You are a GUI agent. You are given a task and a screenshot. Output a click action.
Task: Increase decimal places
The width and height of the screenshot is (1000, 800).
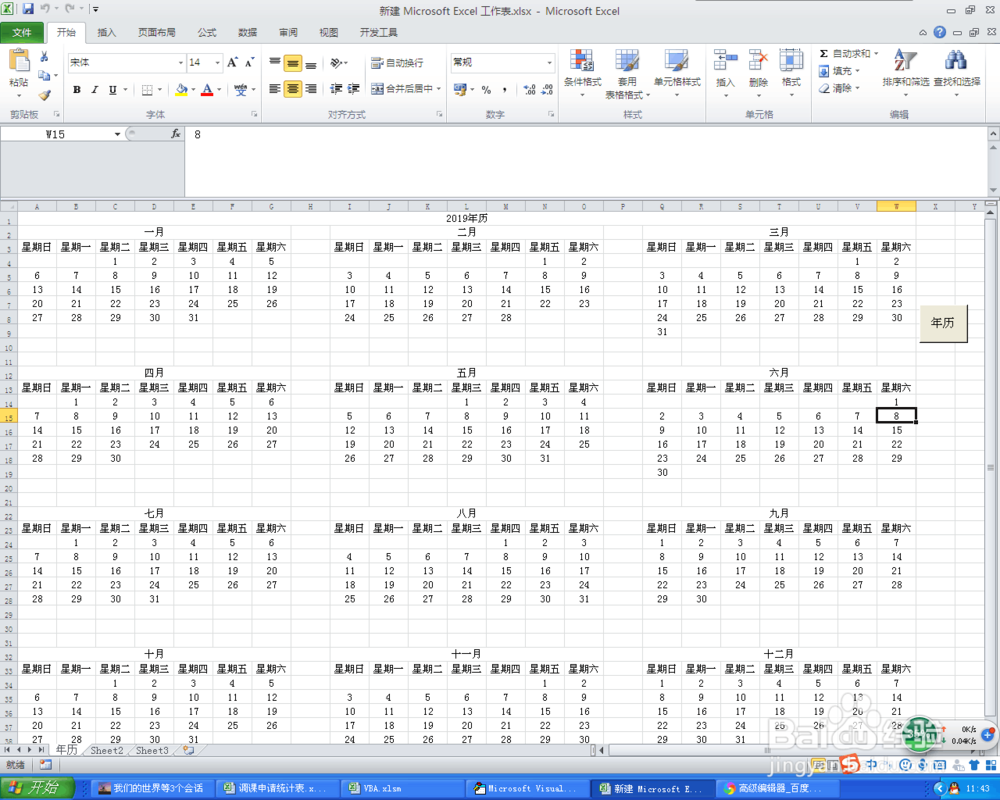(x=529, y=89)
